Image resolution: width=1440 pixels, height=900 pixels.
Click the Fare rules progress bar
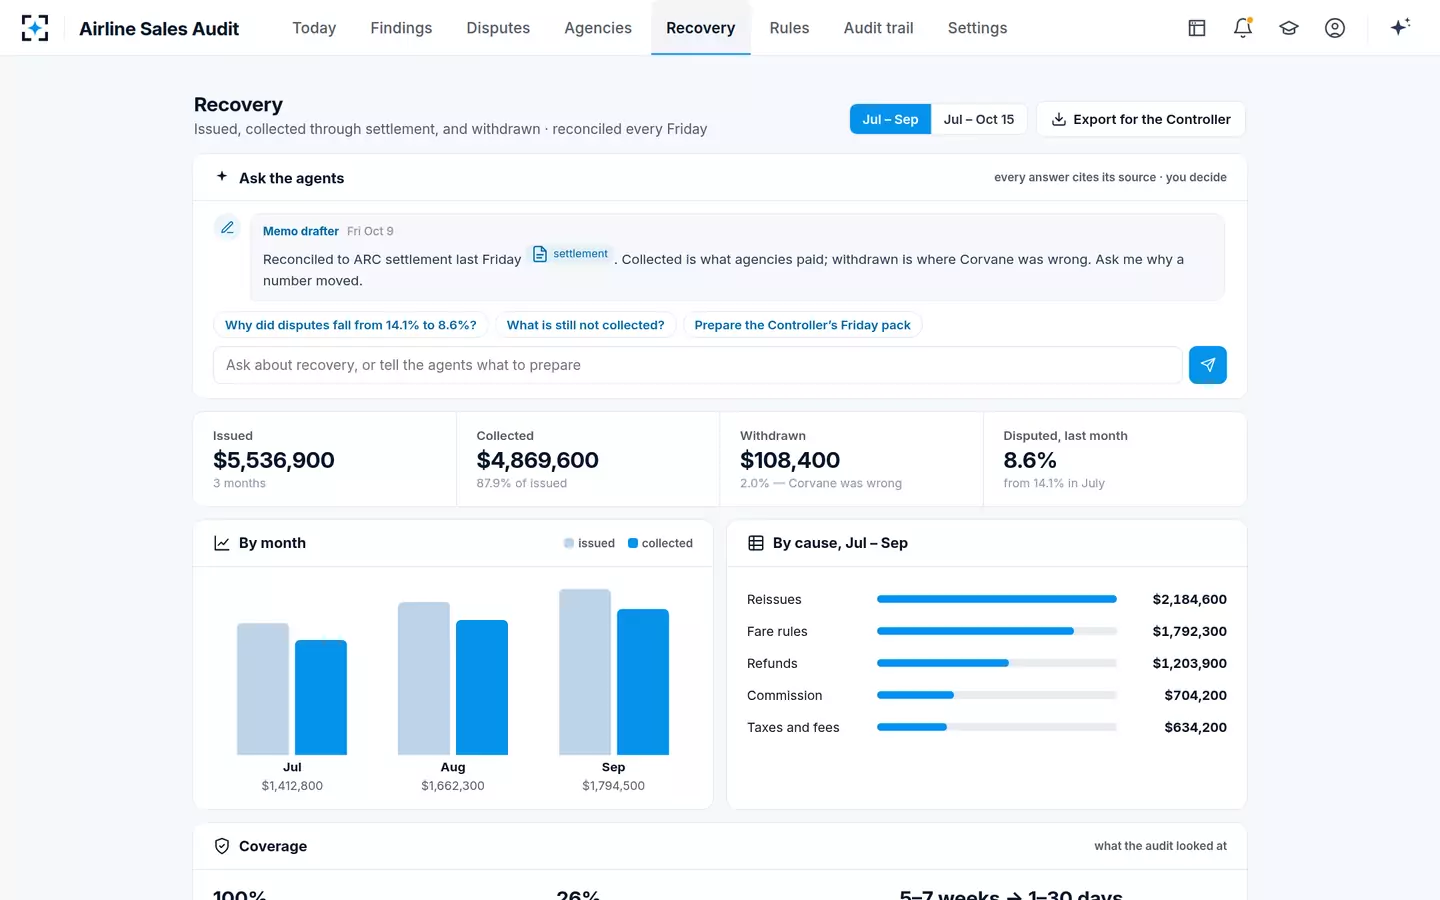[x=997, y=631]
